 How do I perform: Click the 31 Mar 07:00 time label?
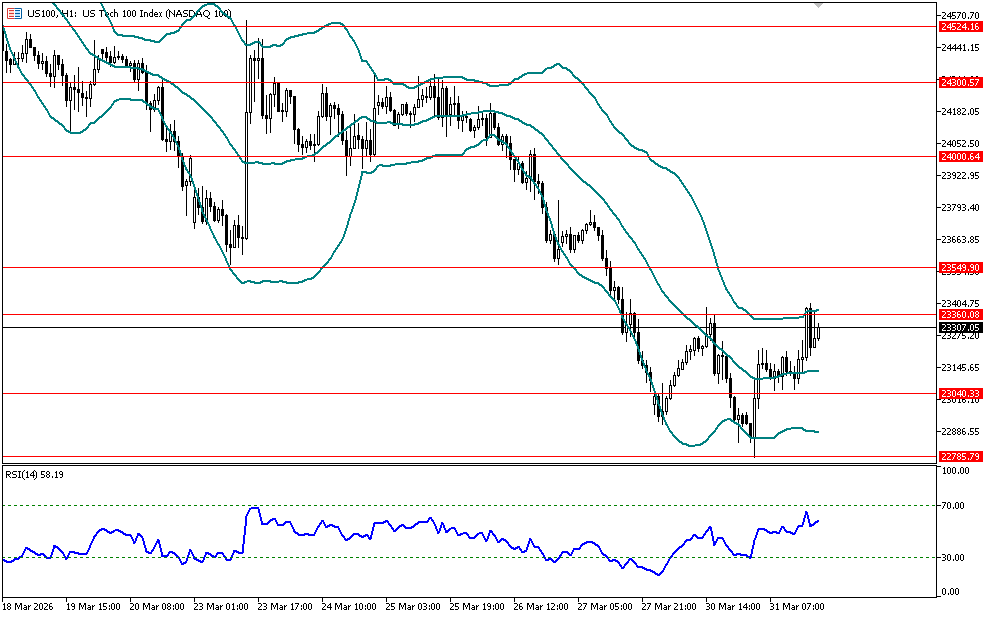(799, 607)
